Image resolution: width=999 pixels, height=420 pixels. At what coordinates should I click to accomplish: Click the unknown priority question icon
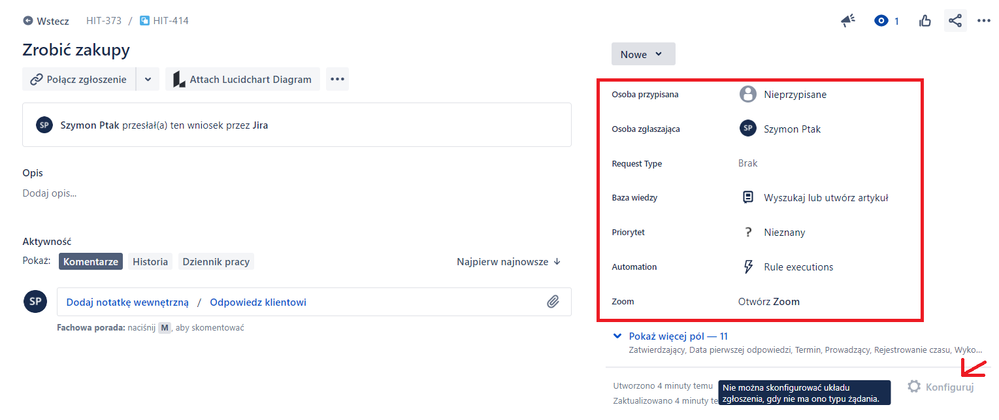pos(748,233)
